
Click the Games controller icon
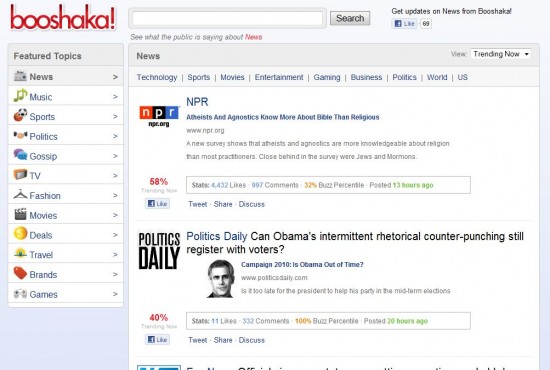pyautogui.click(x=20, y=294)
